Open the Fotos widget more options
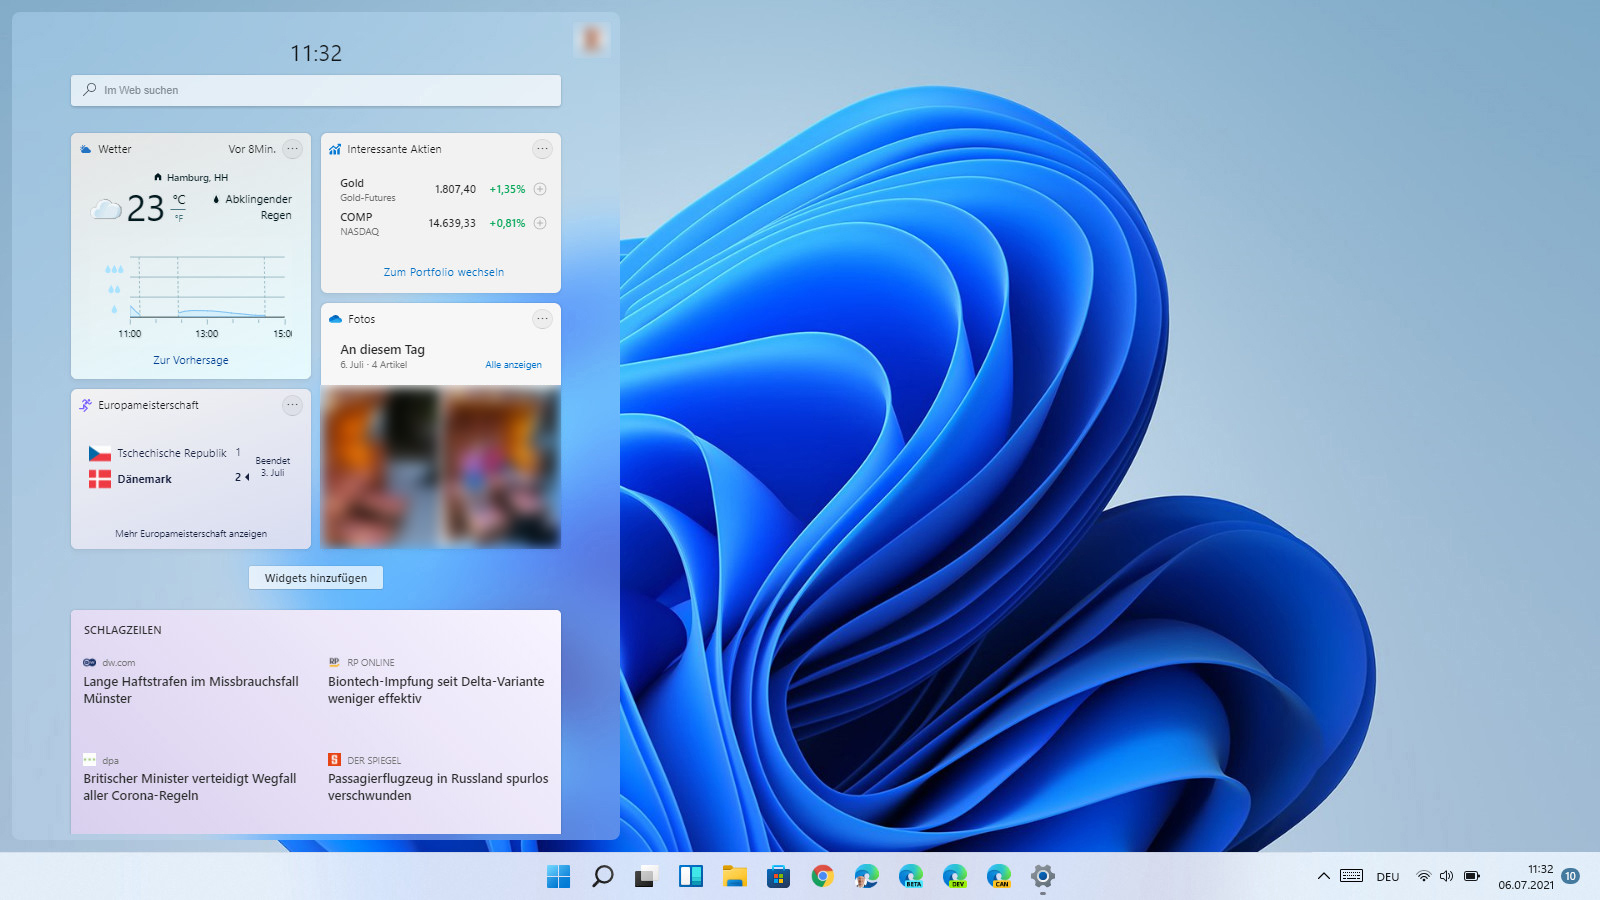 tap(542, 319)
